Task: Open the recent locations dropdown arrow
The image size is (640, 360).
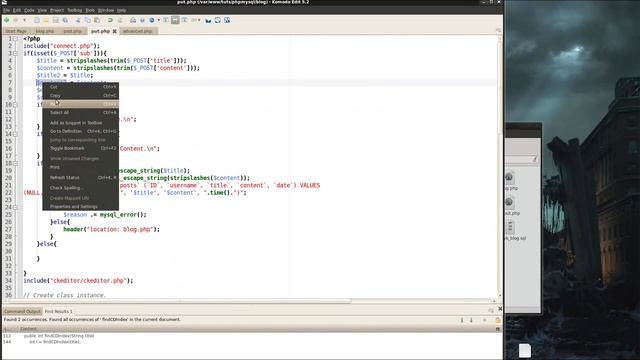Action: (24, 20)
